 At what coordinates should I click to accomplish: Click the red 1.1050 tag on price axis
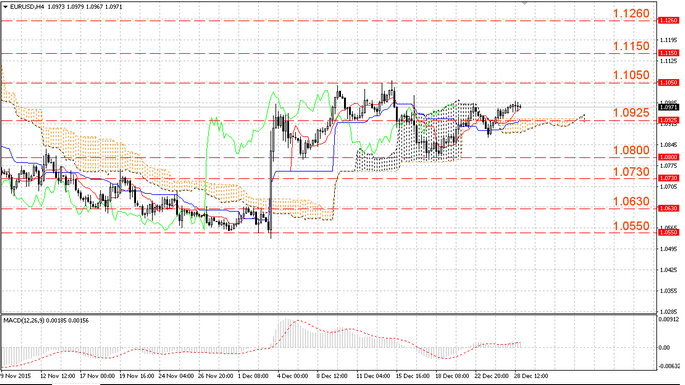668,82
